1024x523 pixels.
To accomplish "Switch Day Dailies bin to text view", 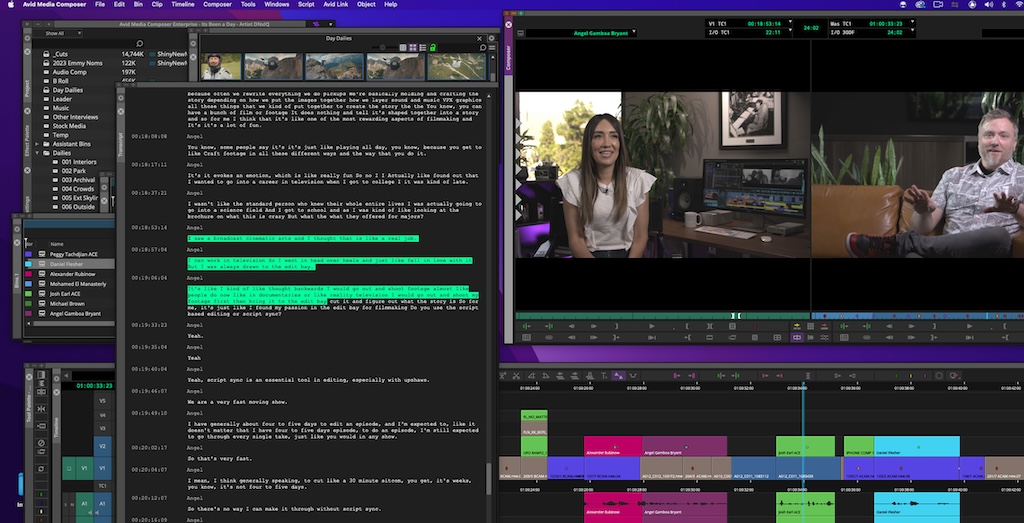I will click(402, 48).
